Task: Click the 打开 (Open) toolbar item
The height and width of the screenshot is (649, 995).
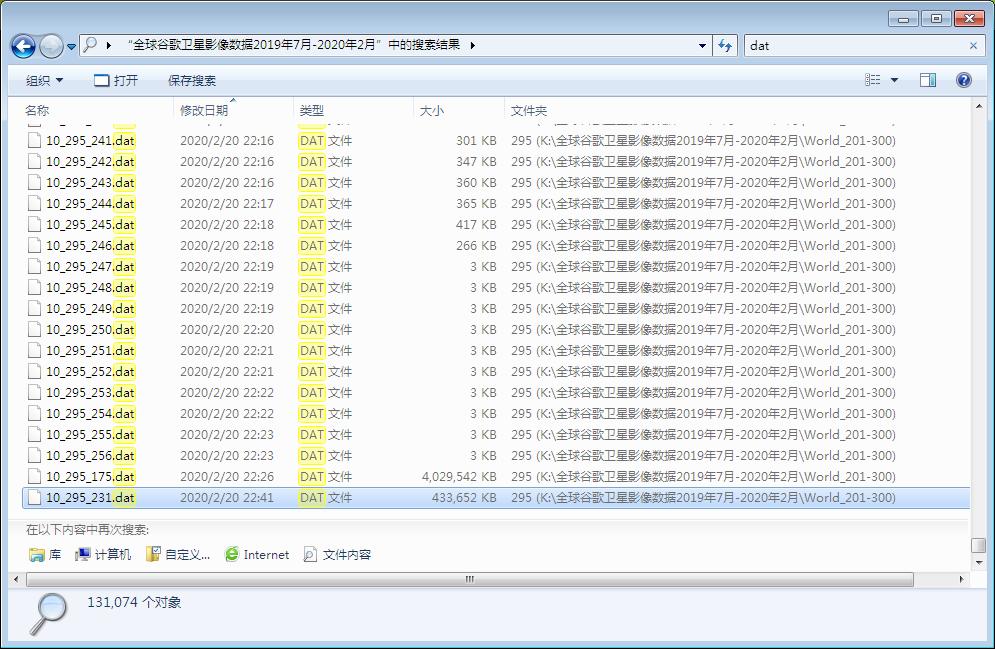Action: point(116,80)
